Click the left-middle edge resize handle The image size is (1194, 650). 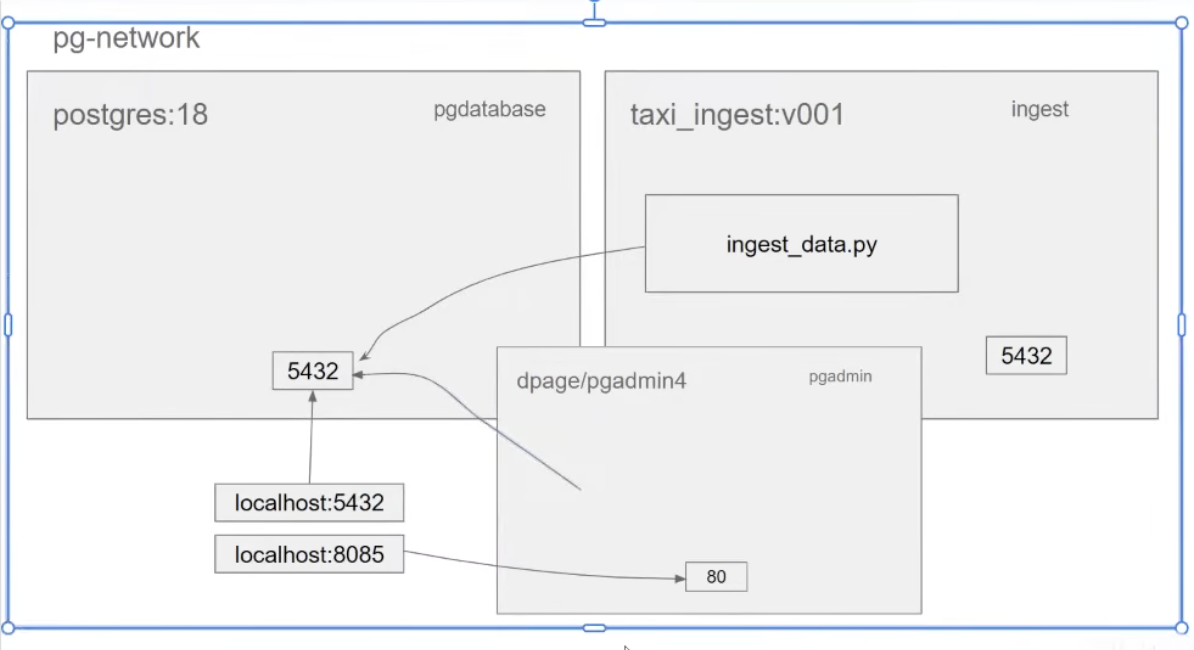tap(8, 325)
